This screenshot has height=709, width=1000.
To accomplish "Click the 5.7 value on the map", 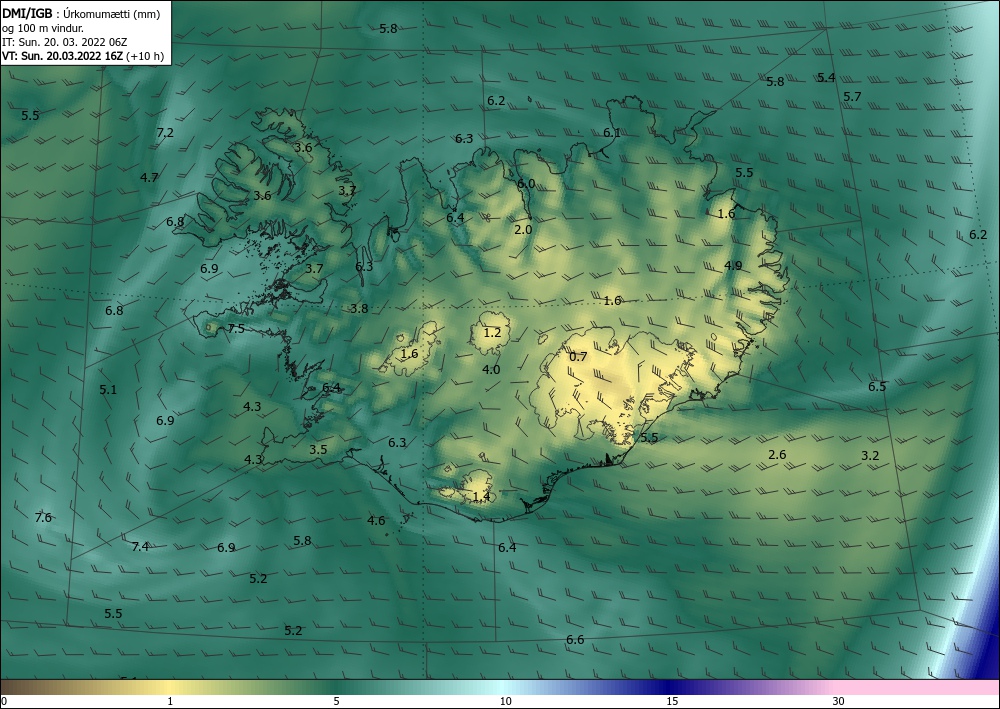I will pos(852,96).
